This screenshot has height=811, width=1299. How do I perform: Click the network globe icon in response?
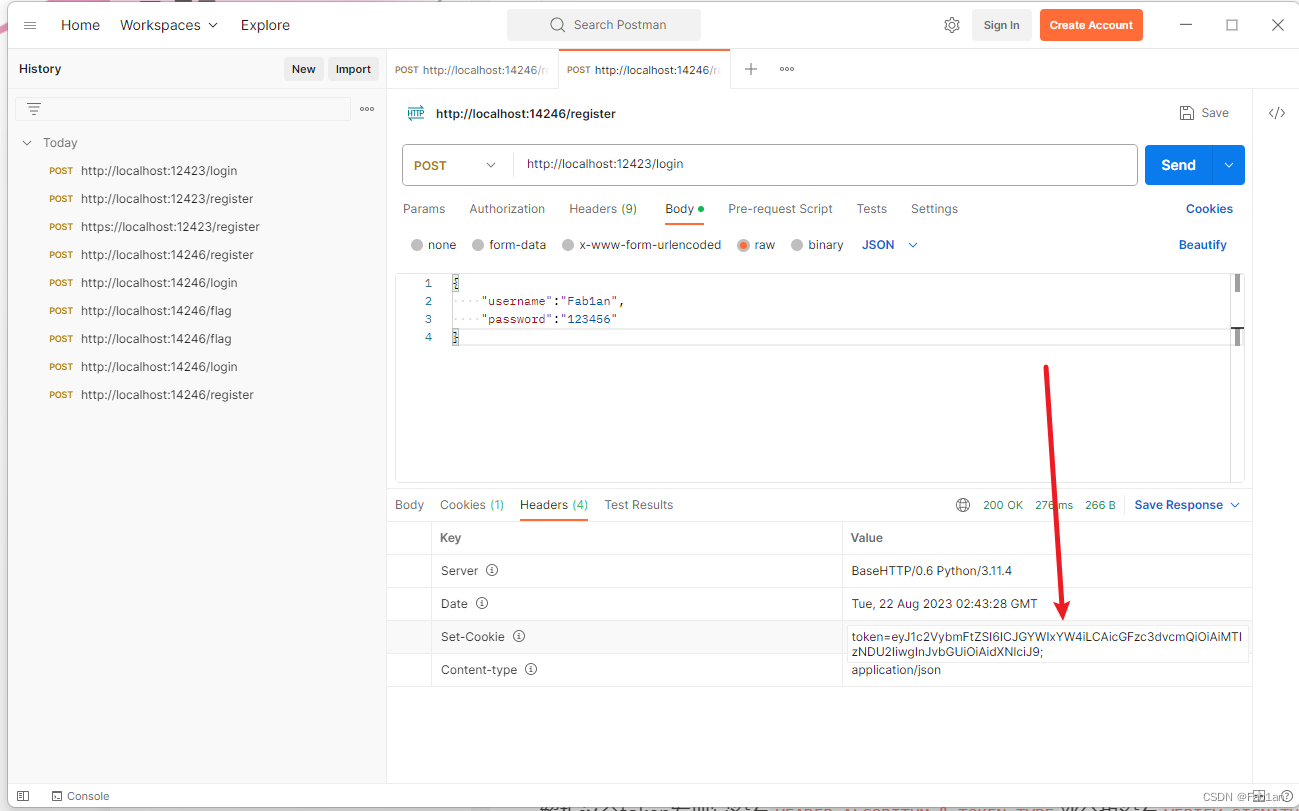(963, 505)
